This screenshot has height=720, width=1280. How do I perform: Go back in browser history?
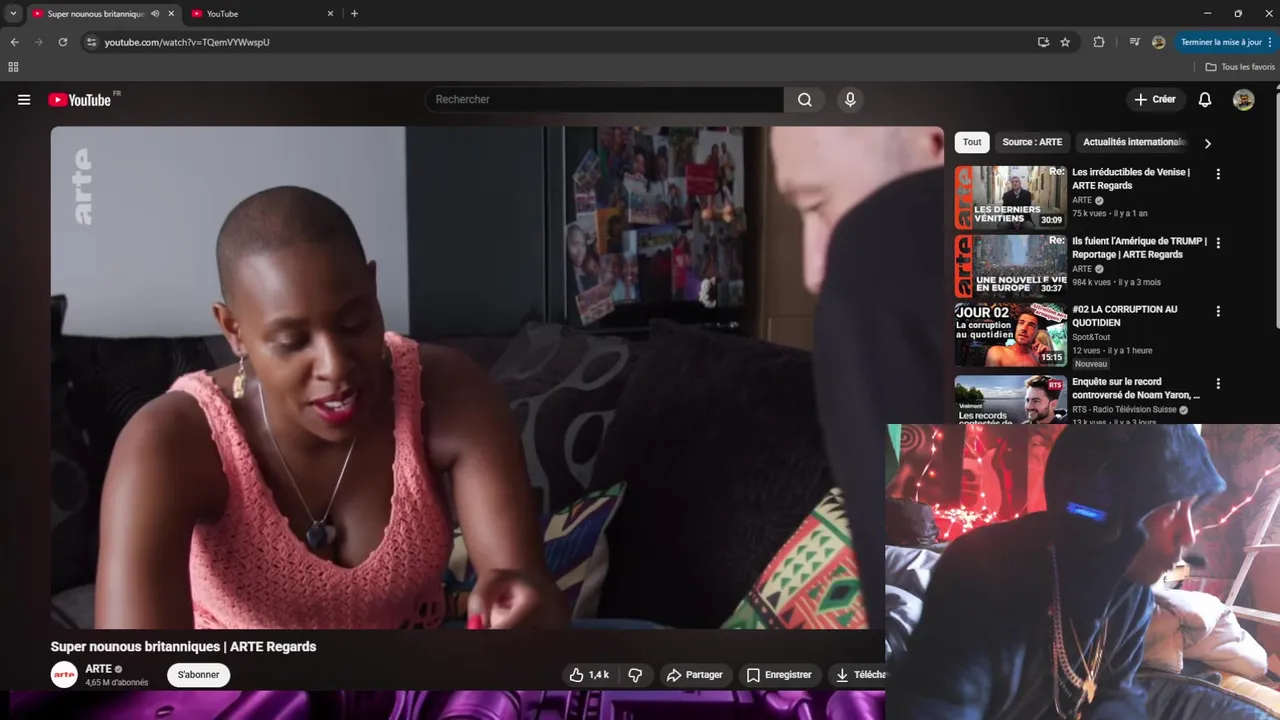point(14,42)
